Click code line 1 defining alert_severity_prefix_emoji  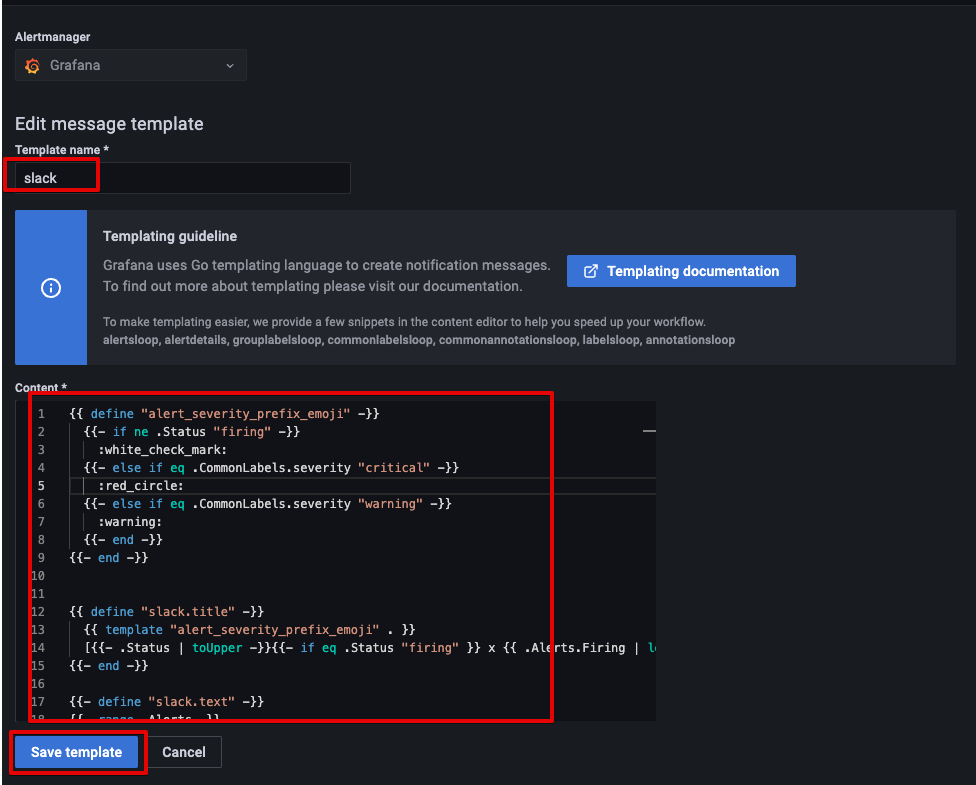coord(224,413)
